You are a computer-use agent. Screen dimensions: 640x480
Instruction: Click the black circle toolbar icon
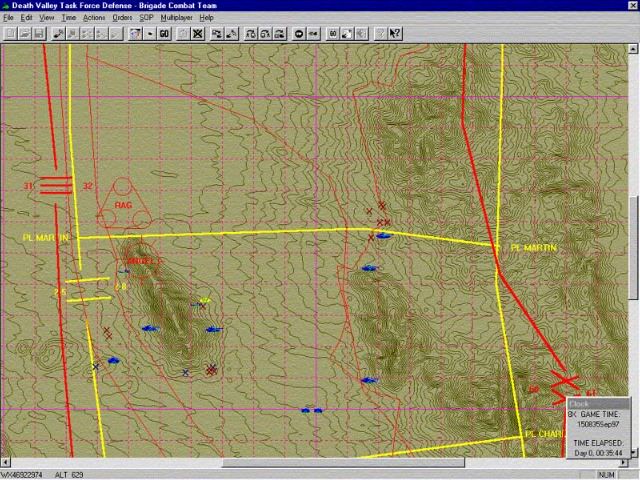click(300, 33)
